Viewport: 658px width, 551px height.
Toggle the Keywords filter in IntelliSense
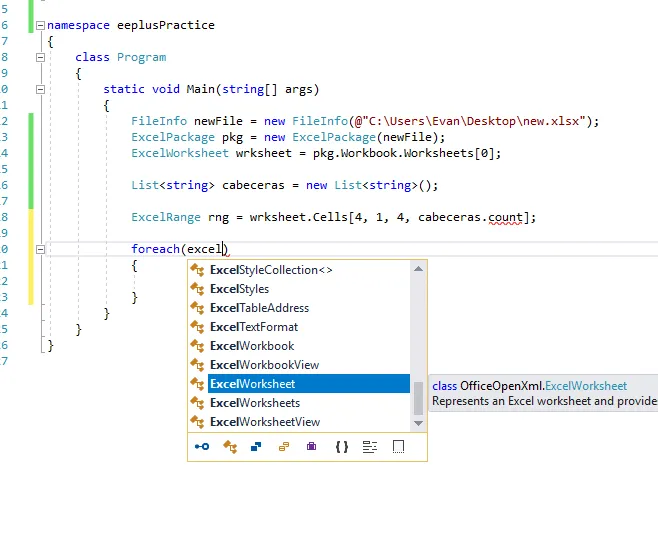pyautogui.click(x=370, y=447)
